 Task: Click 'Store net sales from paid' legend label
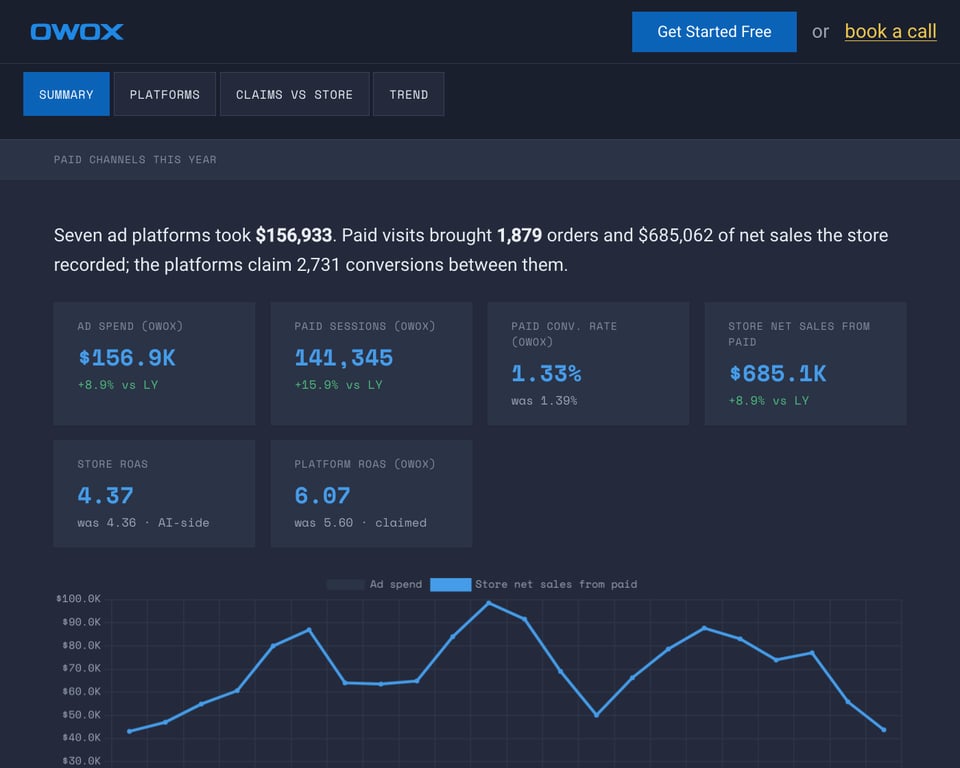coord(556,585)
